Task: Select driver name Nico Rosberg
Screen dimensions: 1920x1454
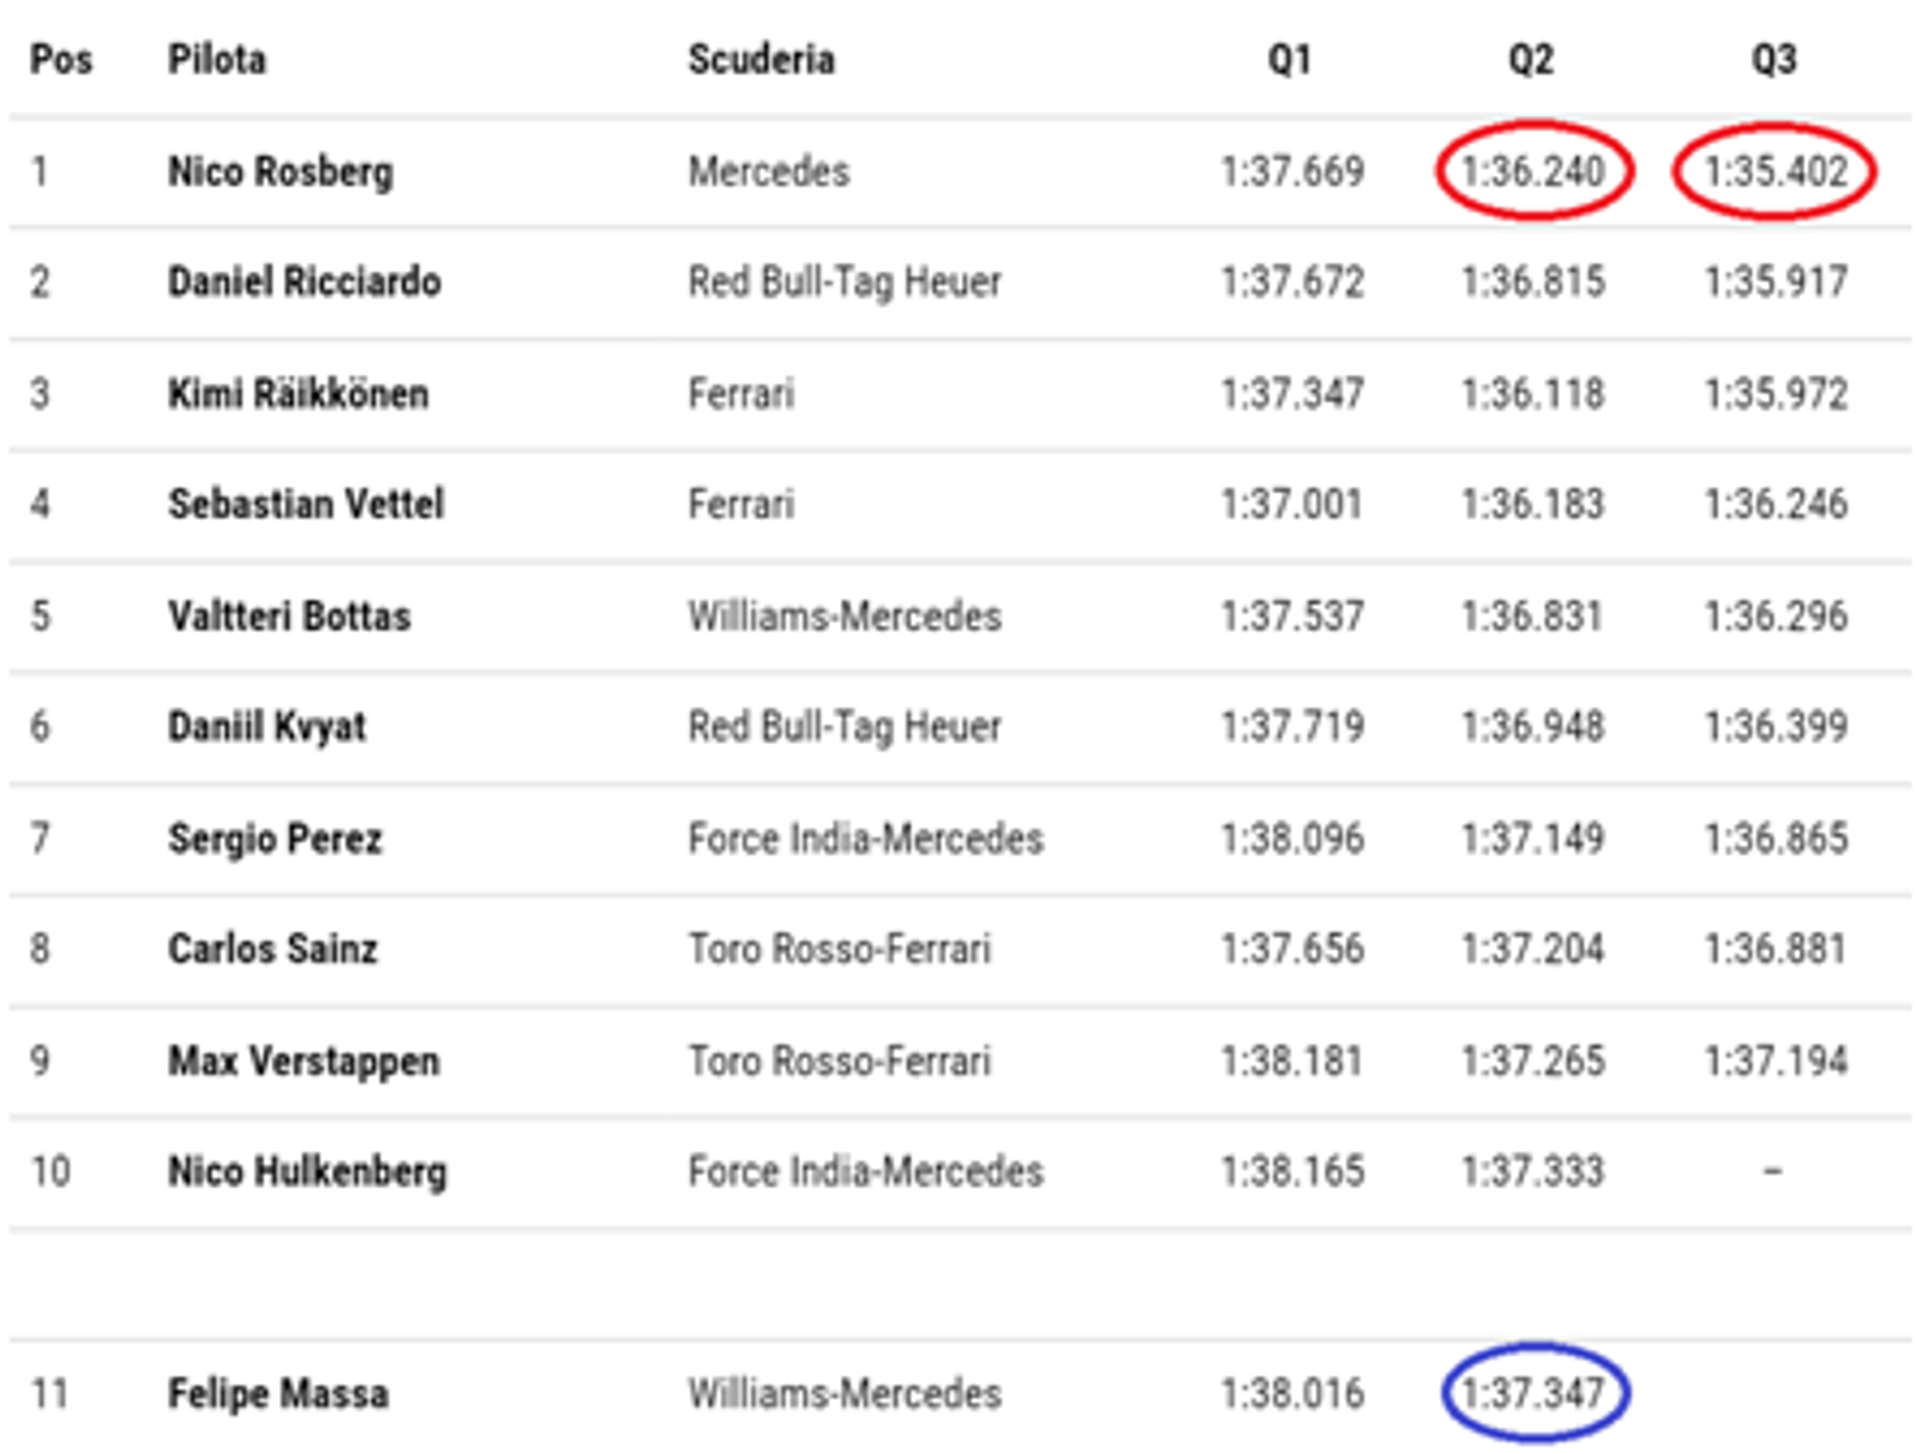Action: pos(280,172)
